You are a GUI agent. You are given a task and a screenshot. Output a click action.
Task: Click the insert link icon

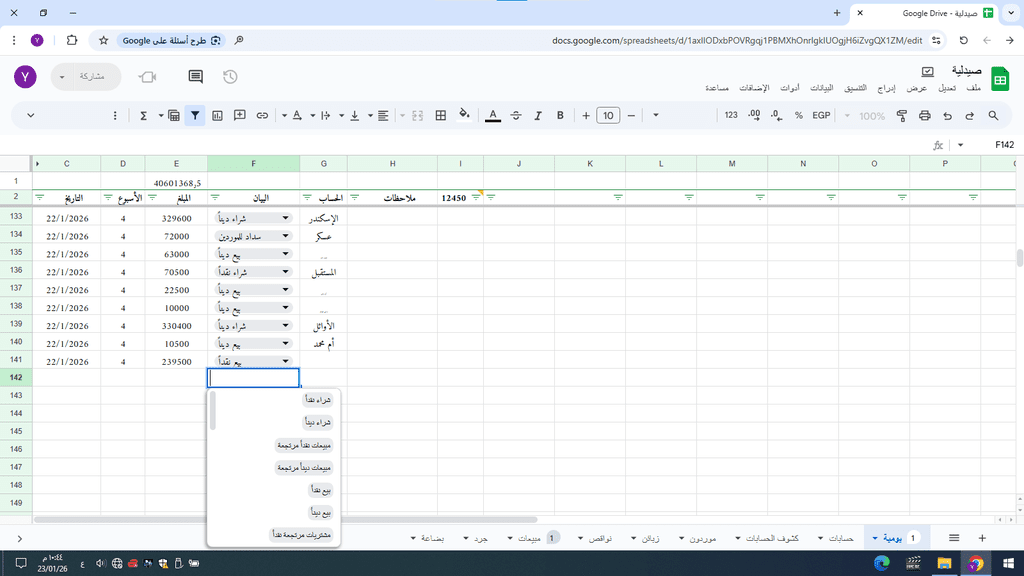(262, 116)
